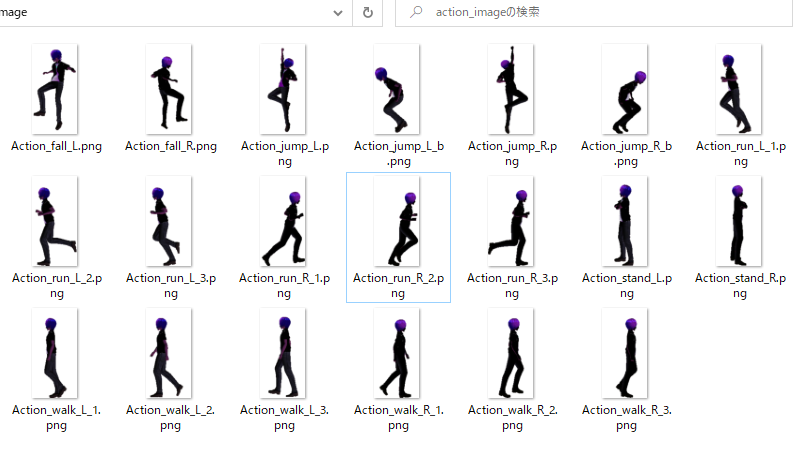Select the Action_jump_L.png thumbnail
Image resolution: width=801 pixels, height=460 pixels.
coord(282,89)
